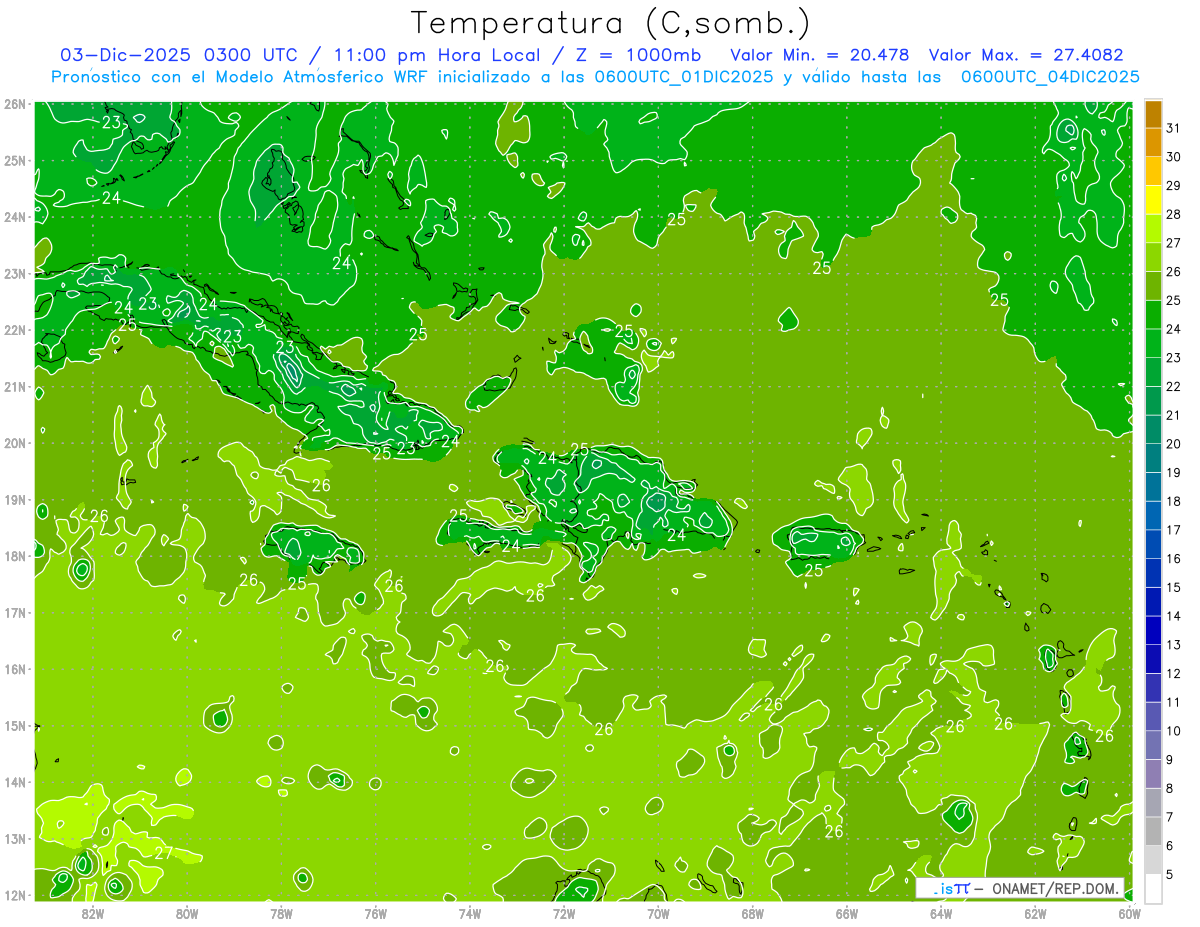Click the ONAMET/REP.DOM. credit label
The height and width of the screenshot is (927, 1200).
click(x=1056, y=888)
